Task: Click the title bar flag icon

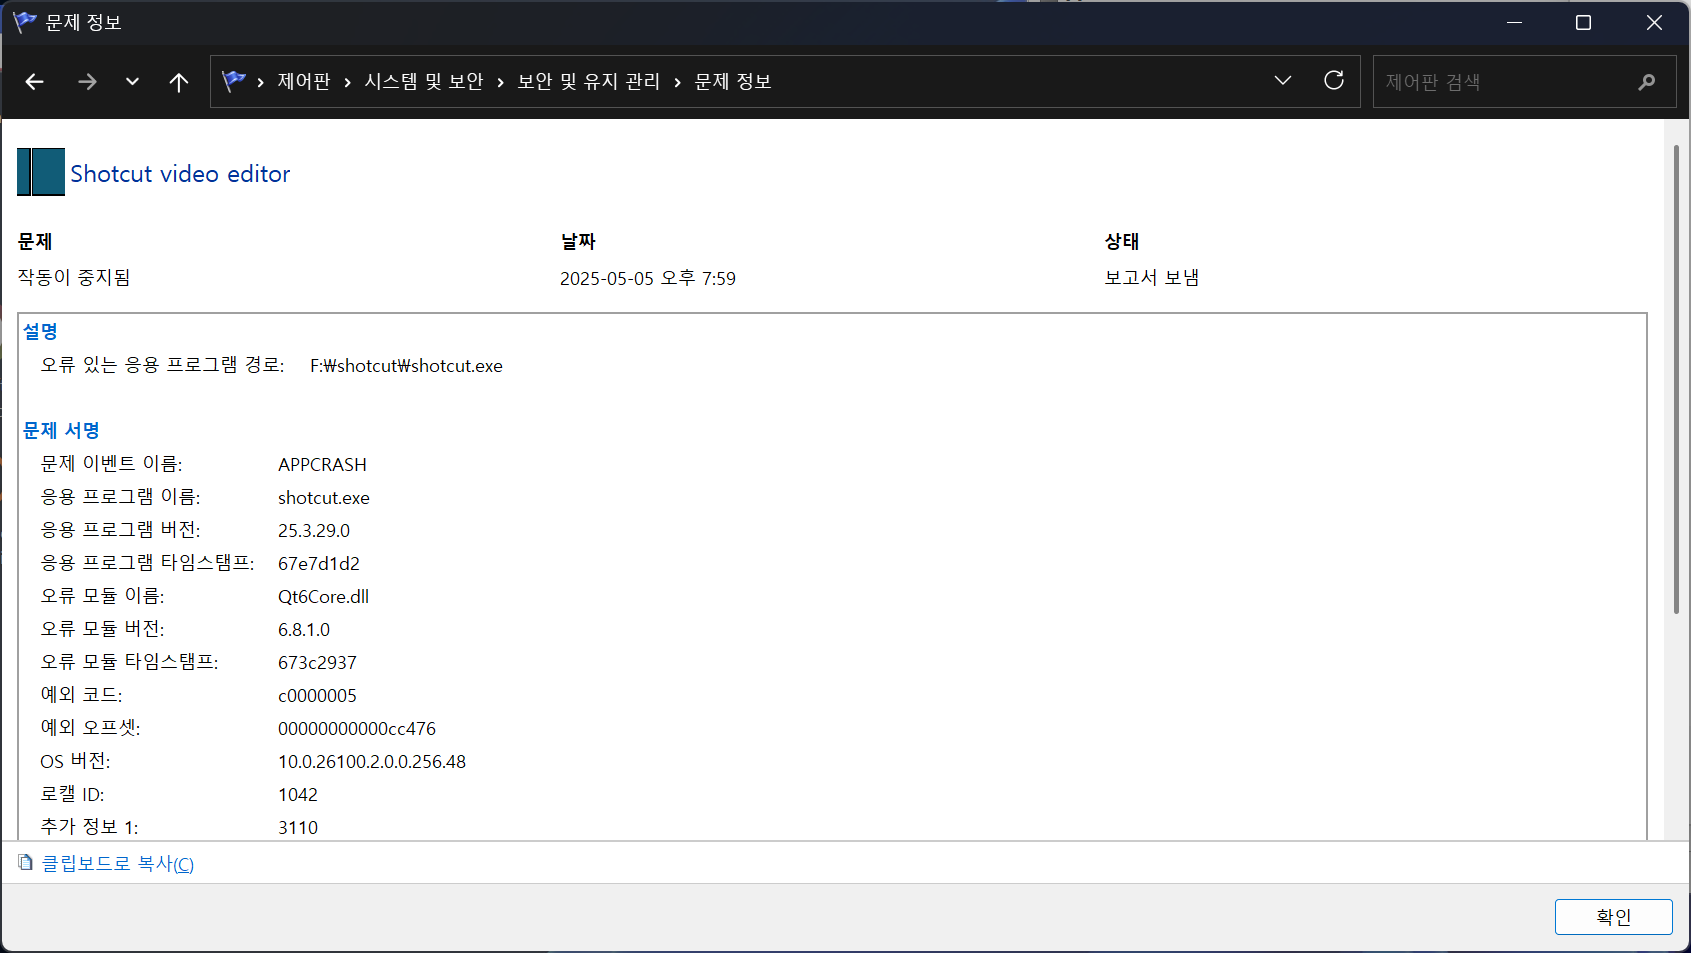Action: pos(24,22)
